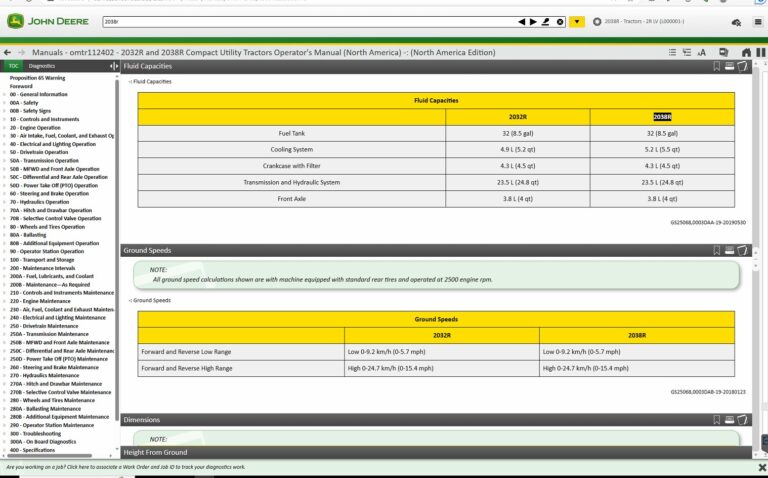Viewport: 768px width, 478px height.
Task: Go to previous search result arrow
Action: point(522,22)
